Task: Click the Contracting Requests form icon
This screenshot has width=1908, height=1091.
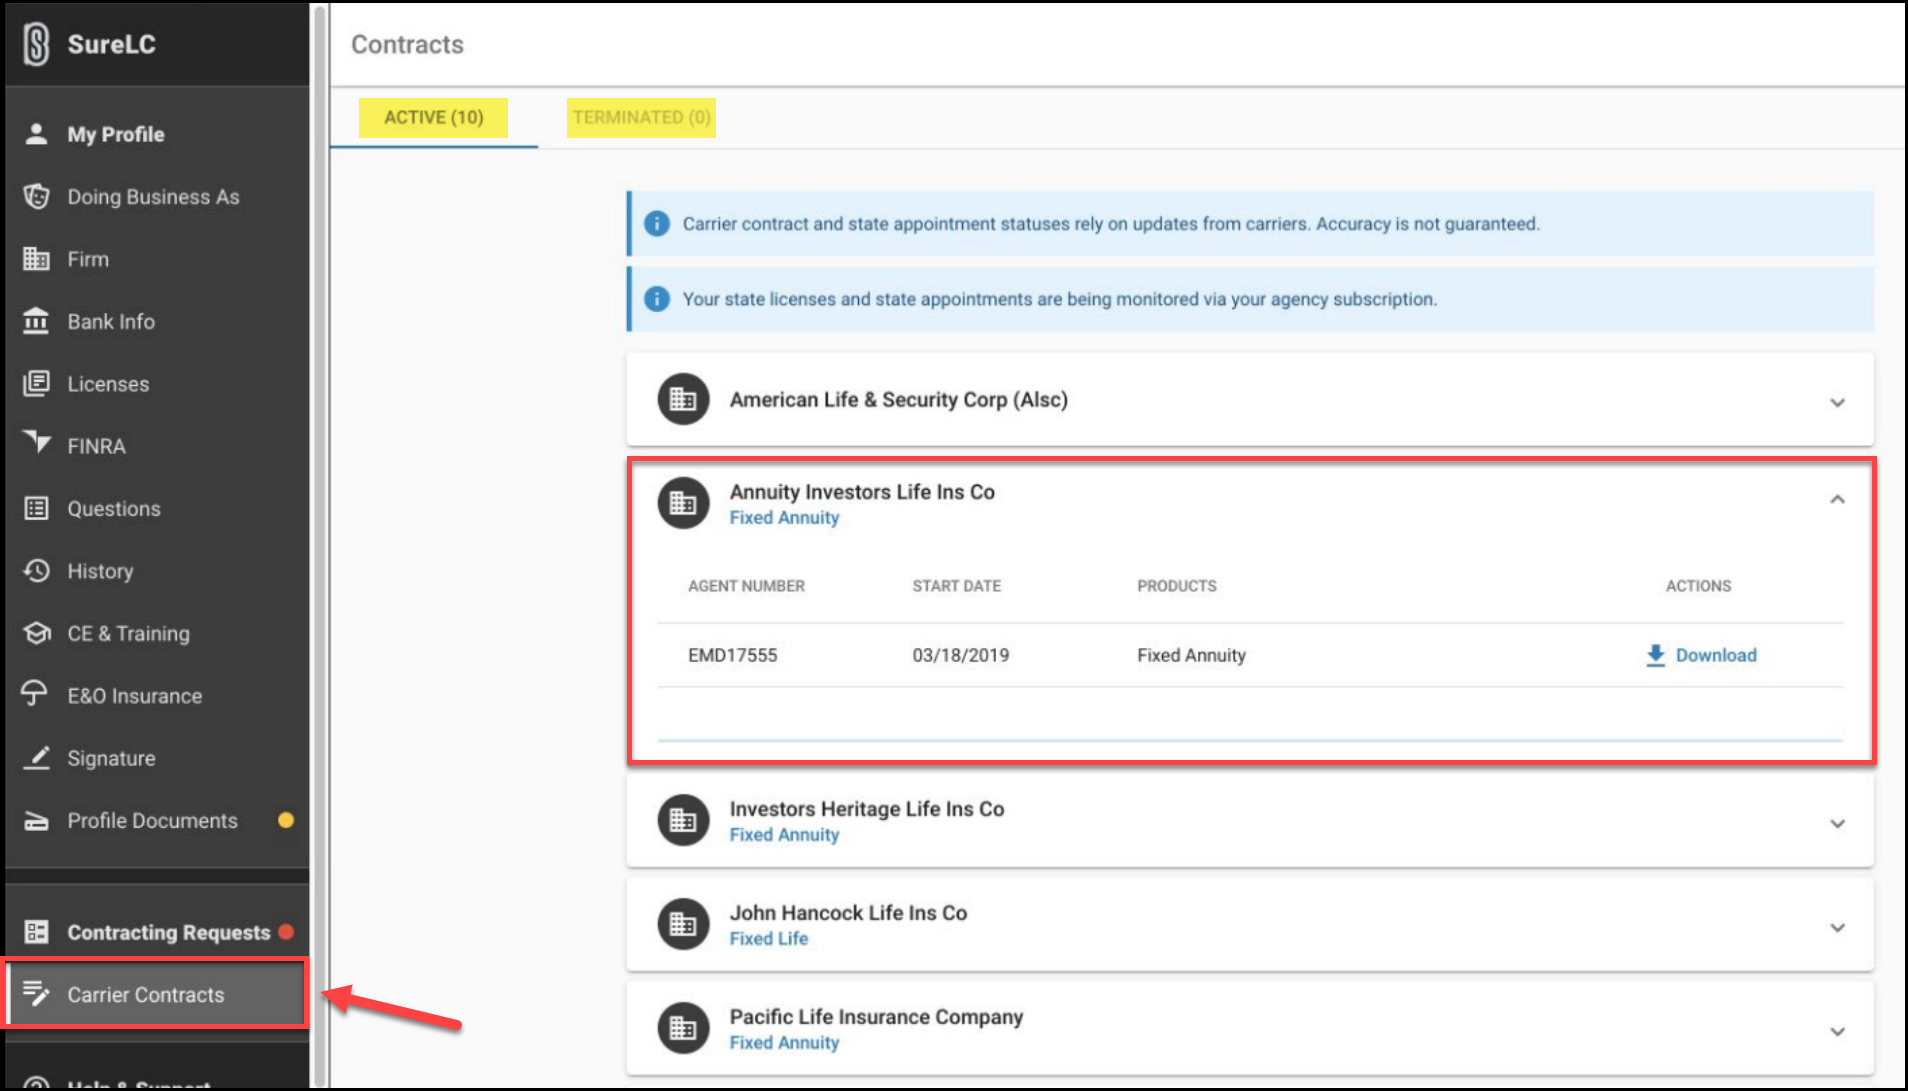Action: click(x=36, y=932)
